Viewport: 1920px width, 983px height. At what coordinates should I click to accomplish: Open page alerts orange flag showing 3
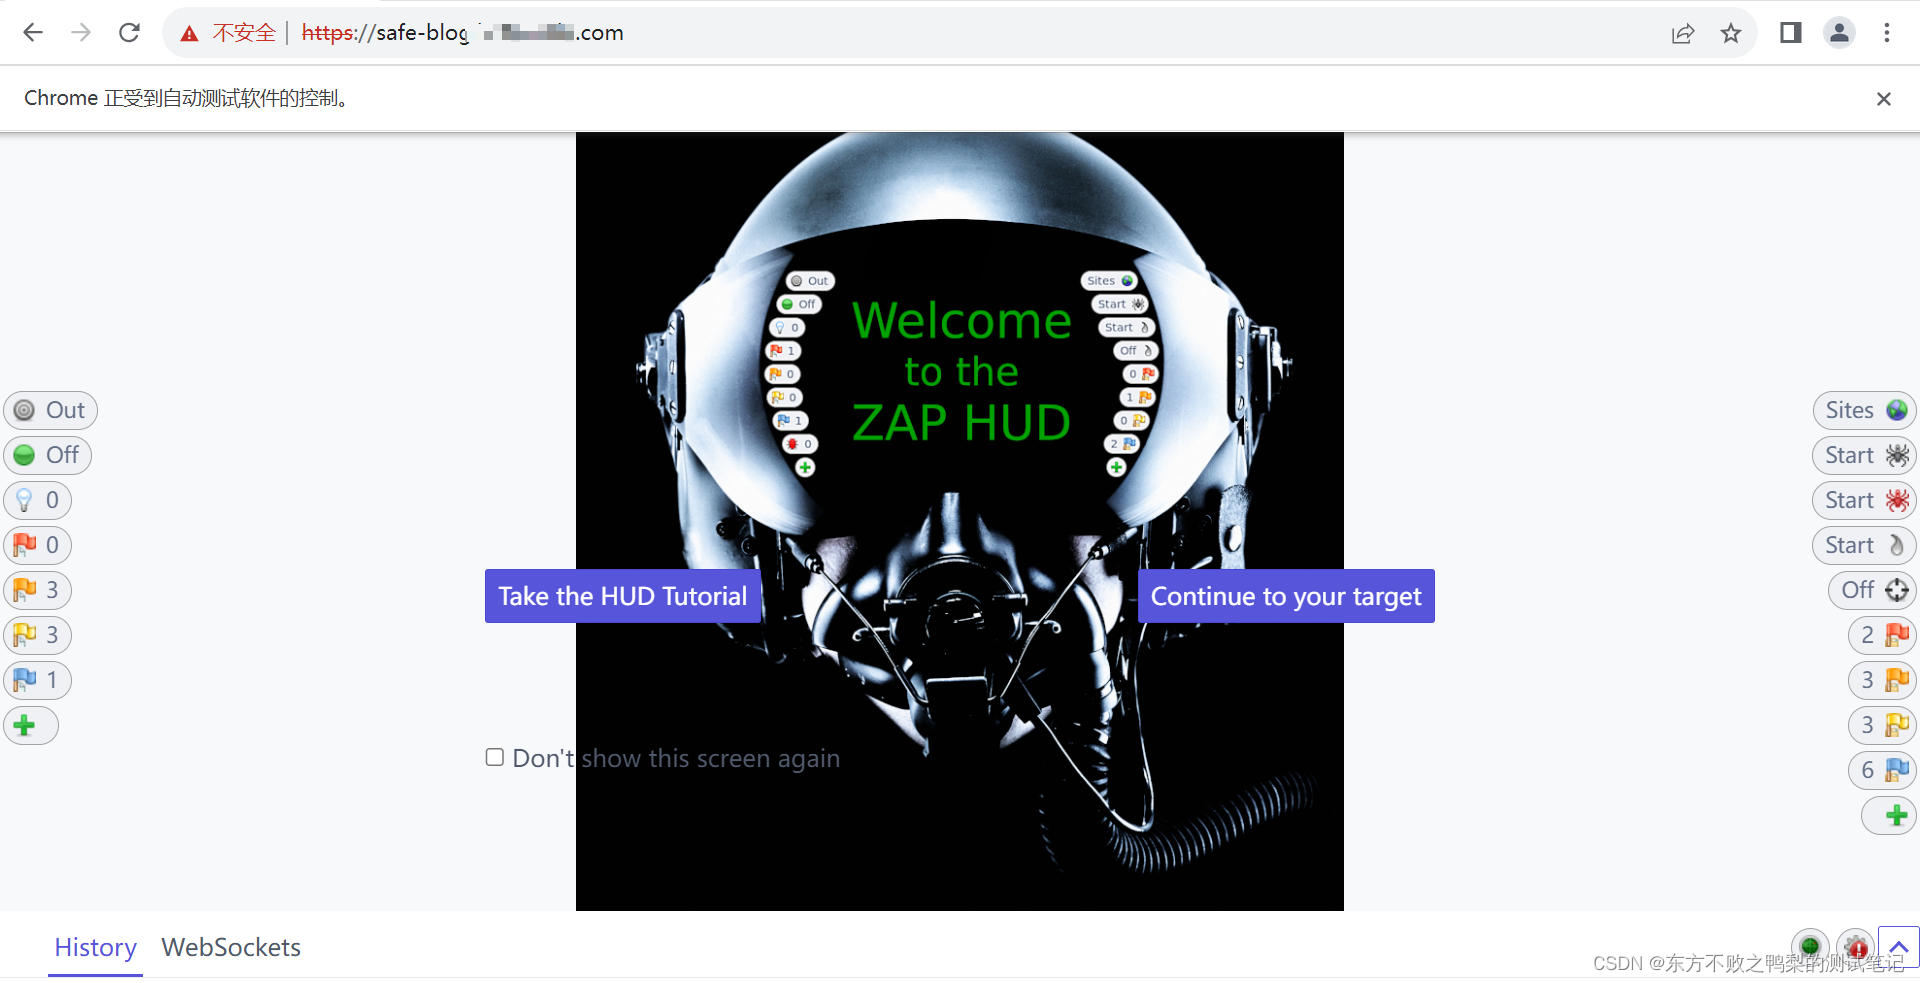37,590
